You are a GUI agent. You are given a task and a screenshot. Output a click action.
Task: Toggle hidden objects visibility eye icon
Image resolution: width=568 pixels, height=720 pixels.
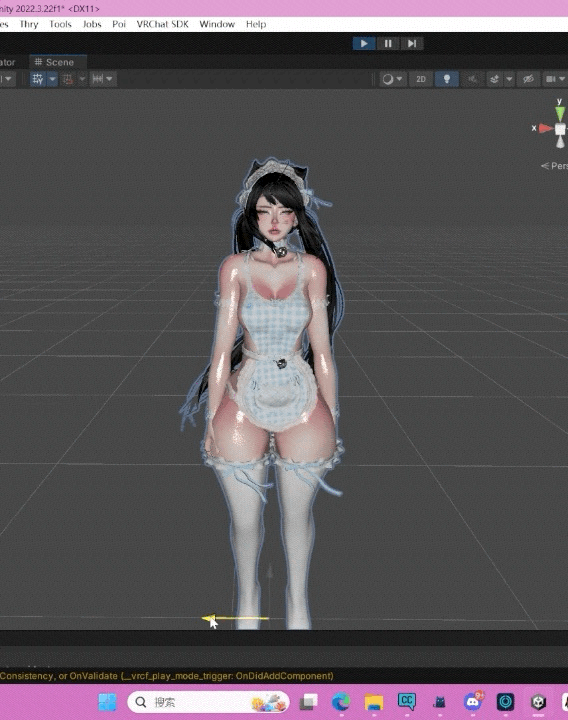point(528,79)
